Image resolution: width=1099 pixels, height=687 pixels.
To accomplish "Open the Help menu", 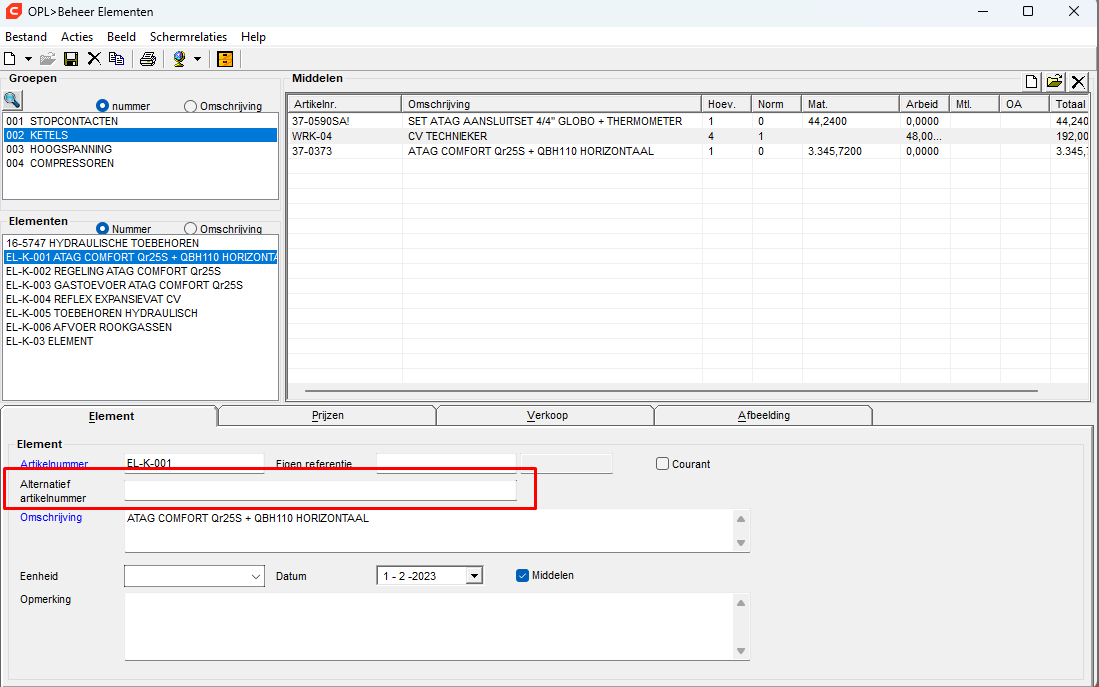I will 254,37.
